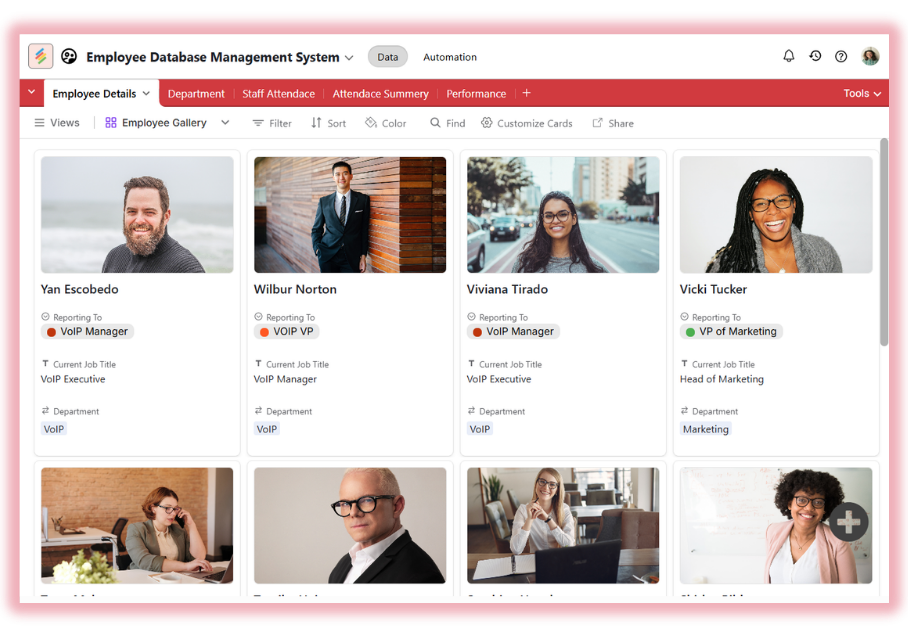Image resolution: width=908 pixels, height=637 pixels.
Task: Click the user profile avatar
Action: click(870, 57)
